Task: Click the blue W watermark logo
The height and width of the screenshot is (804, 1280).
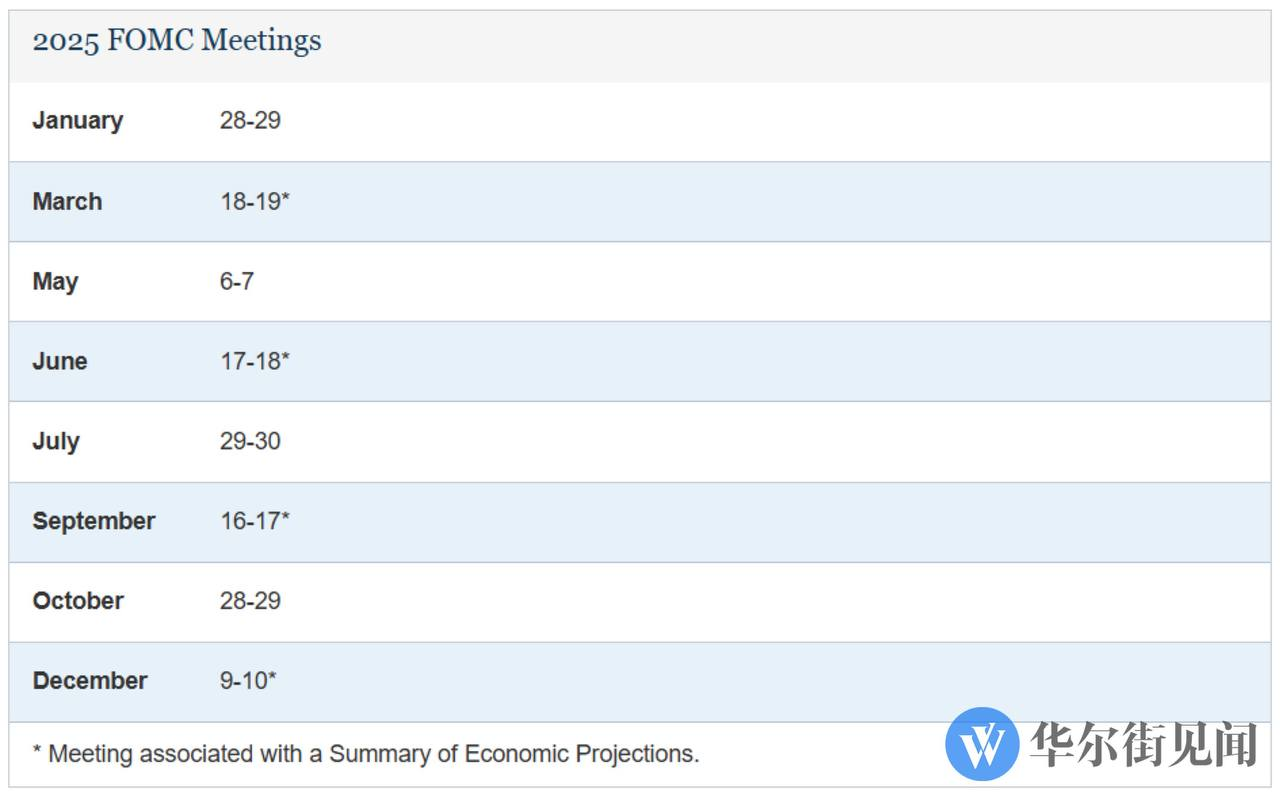Action: coord(982,744)
